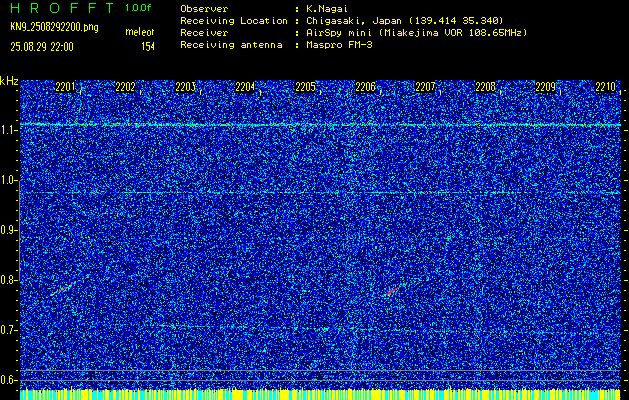Click the 0.8 kHz axis label

(8, 280)
